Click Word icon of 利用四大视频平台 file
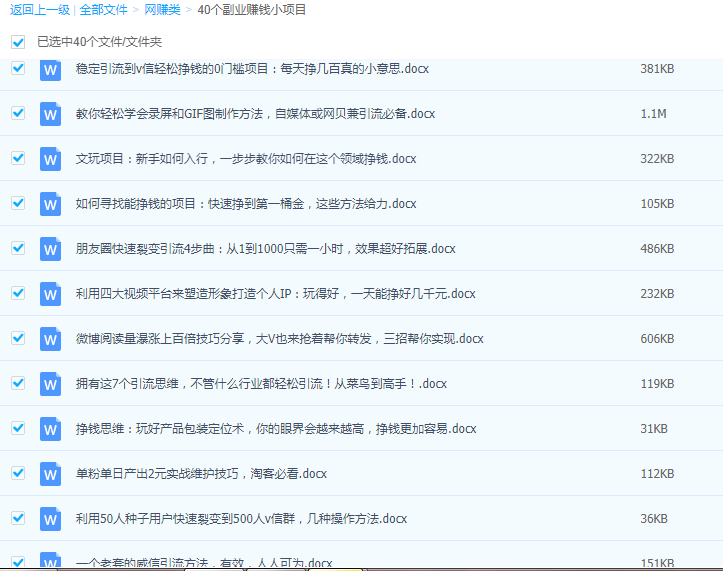The height and width of the screenshot is (571, 723). tap(50, 294)
